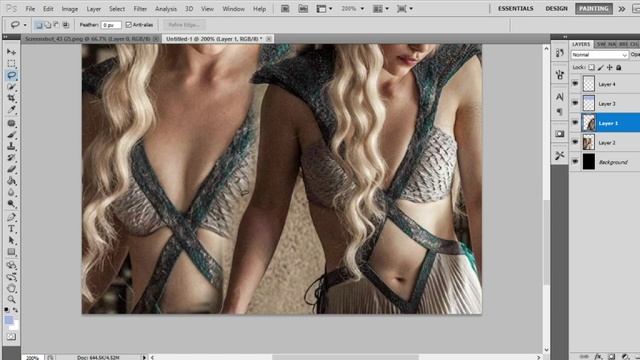Switch to Design workspace
Screen dimensions: 640x360
[x=556, y=9]
